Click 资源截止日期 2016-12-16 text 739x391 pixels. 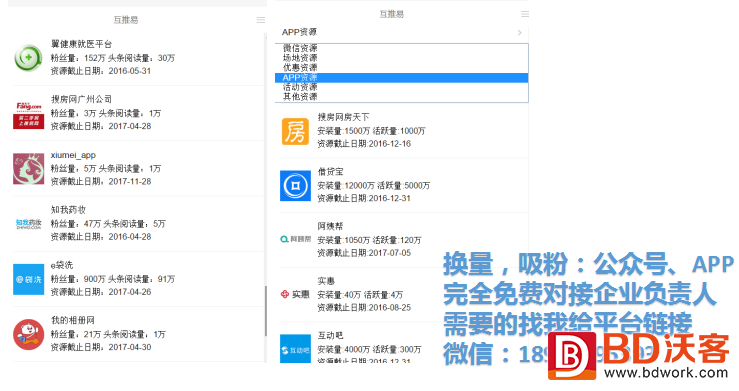pos(364,144)
